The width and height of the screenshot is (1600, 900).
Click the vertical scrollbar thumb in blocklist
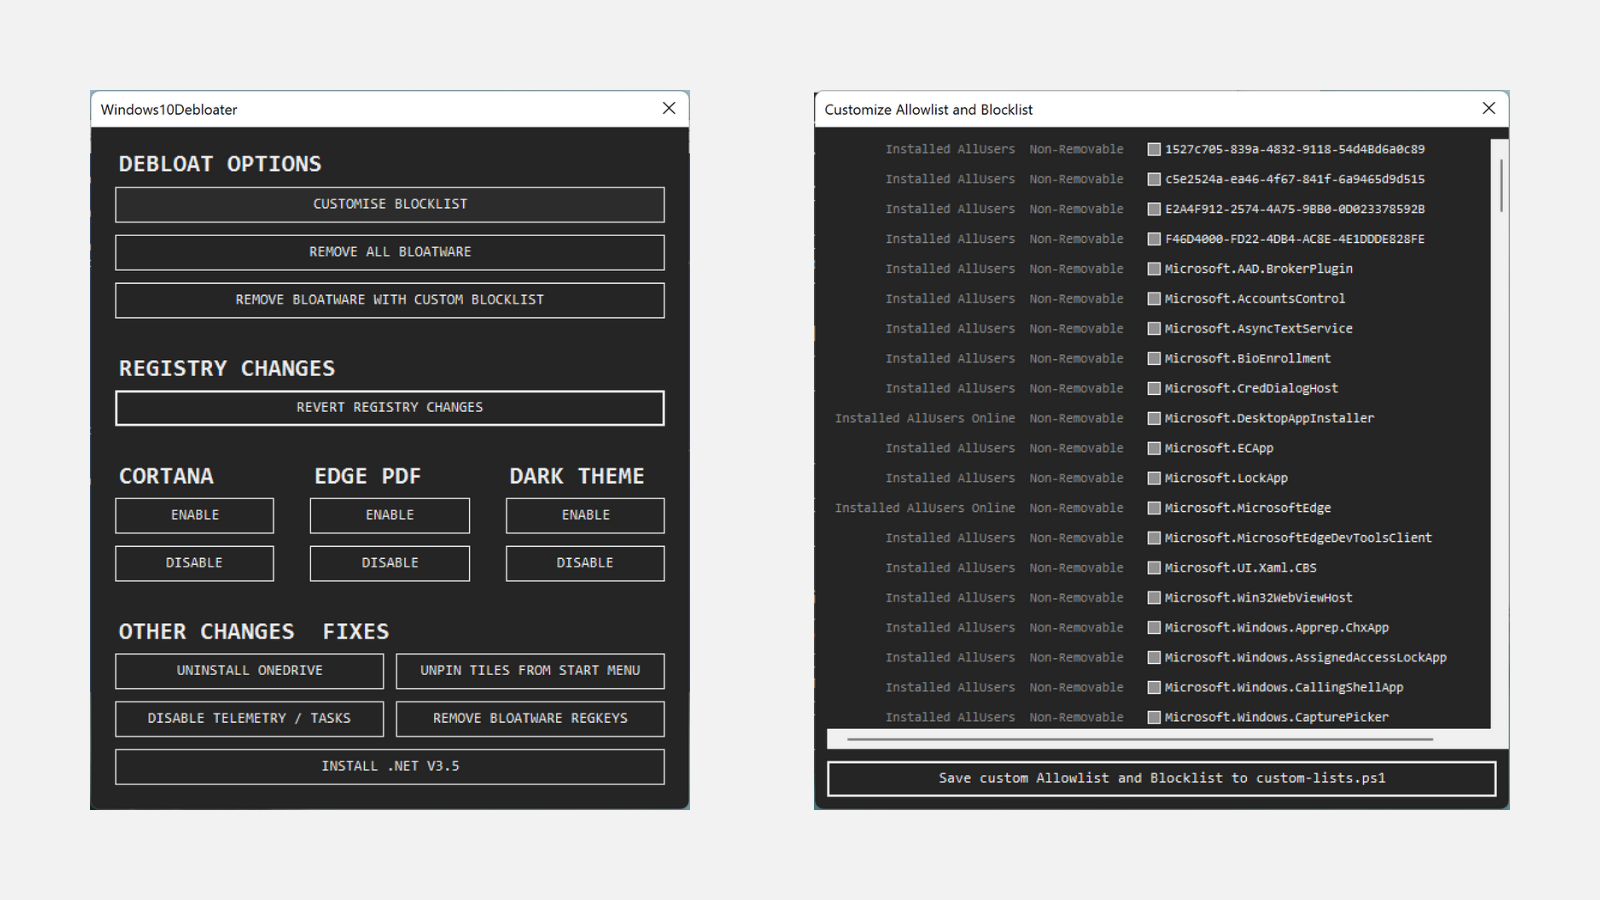1501,185
